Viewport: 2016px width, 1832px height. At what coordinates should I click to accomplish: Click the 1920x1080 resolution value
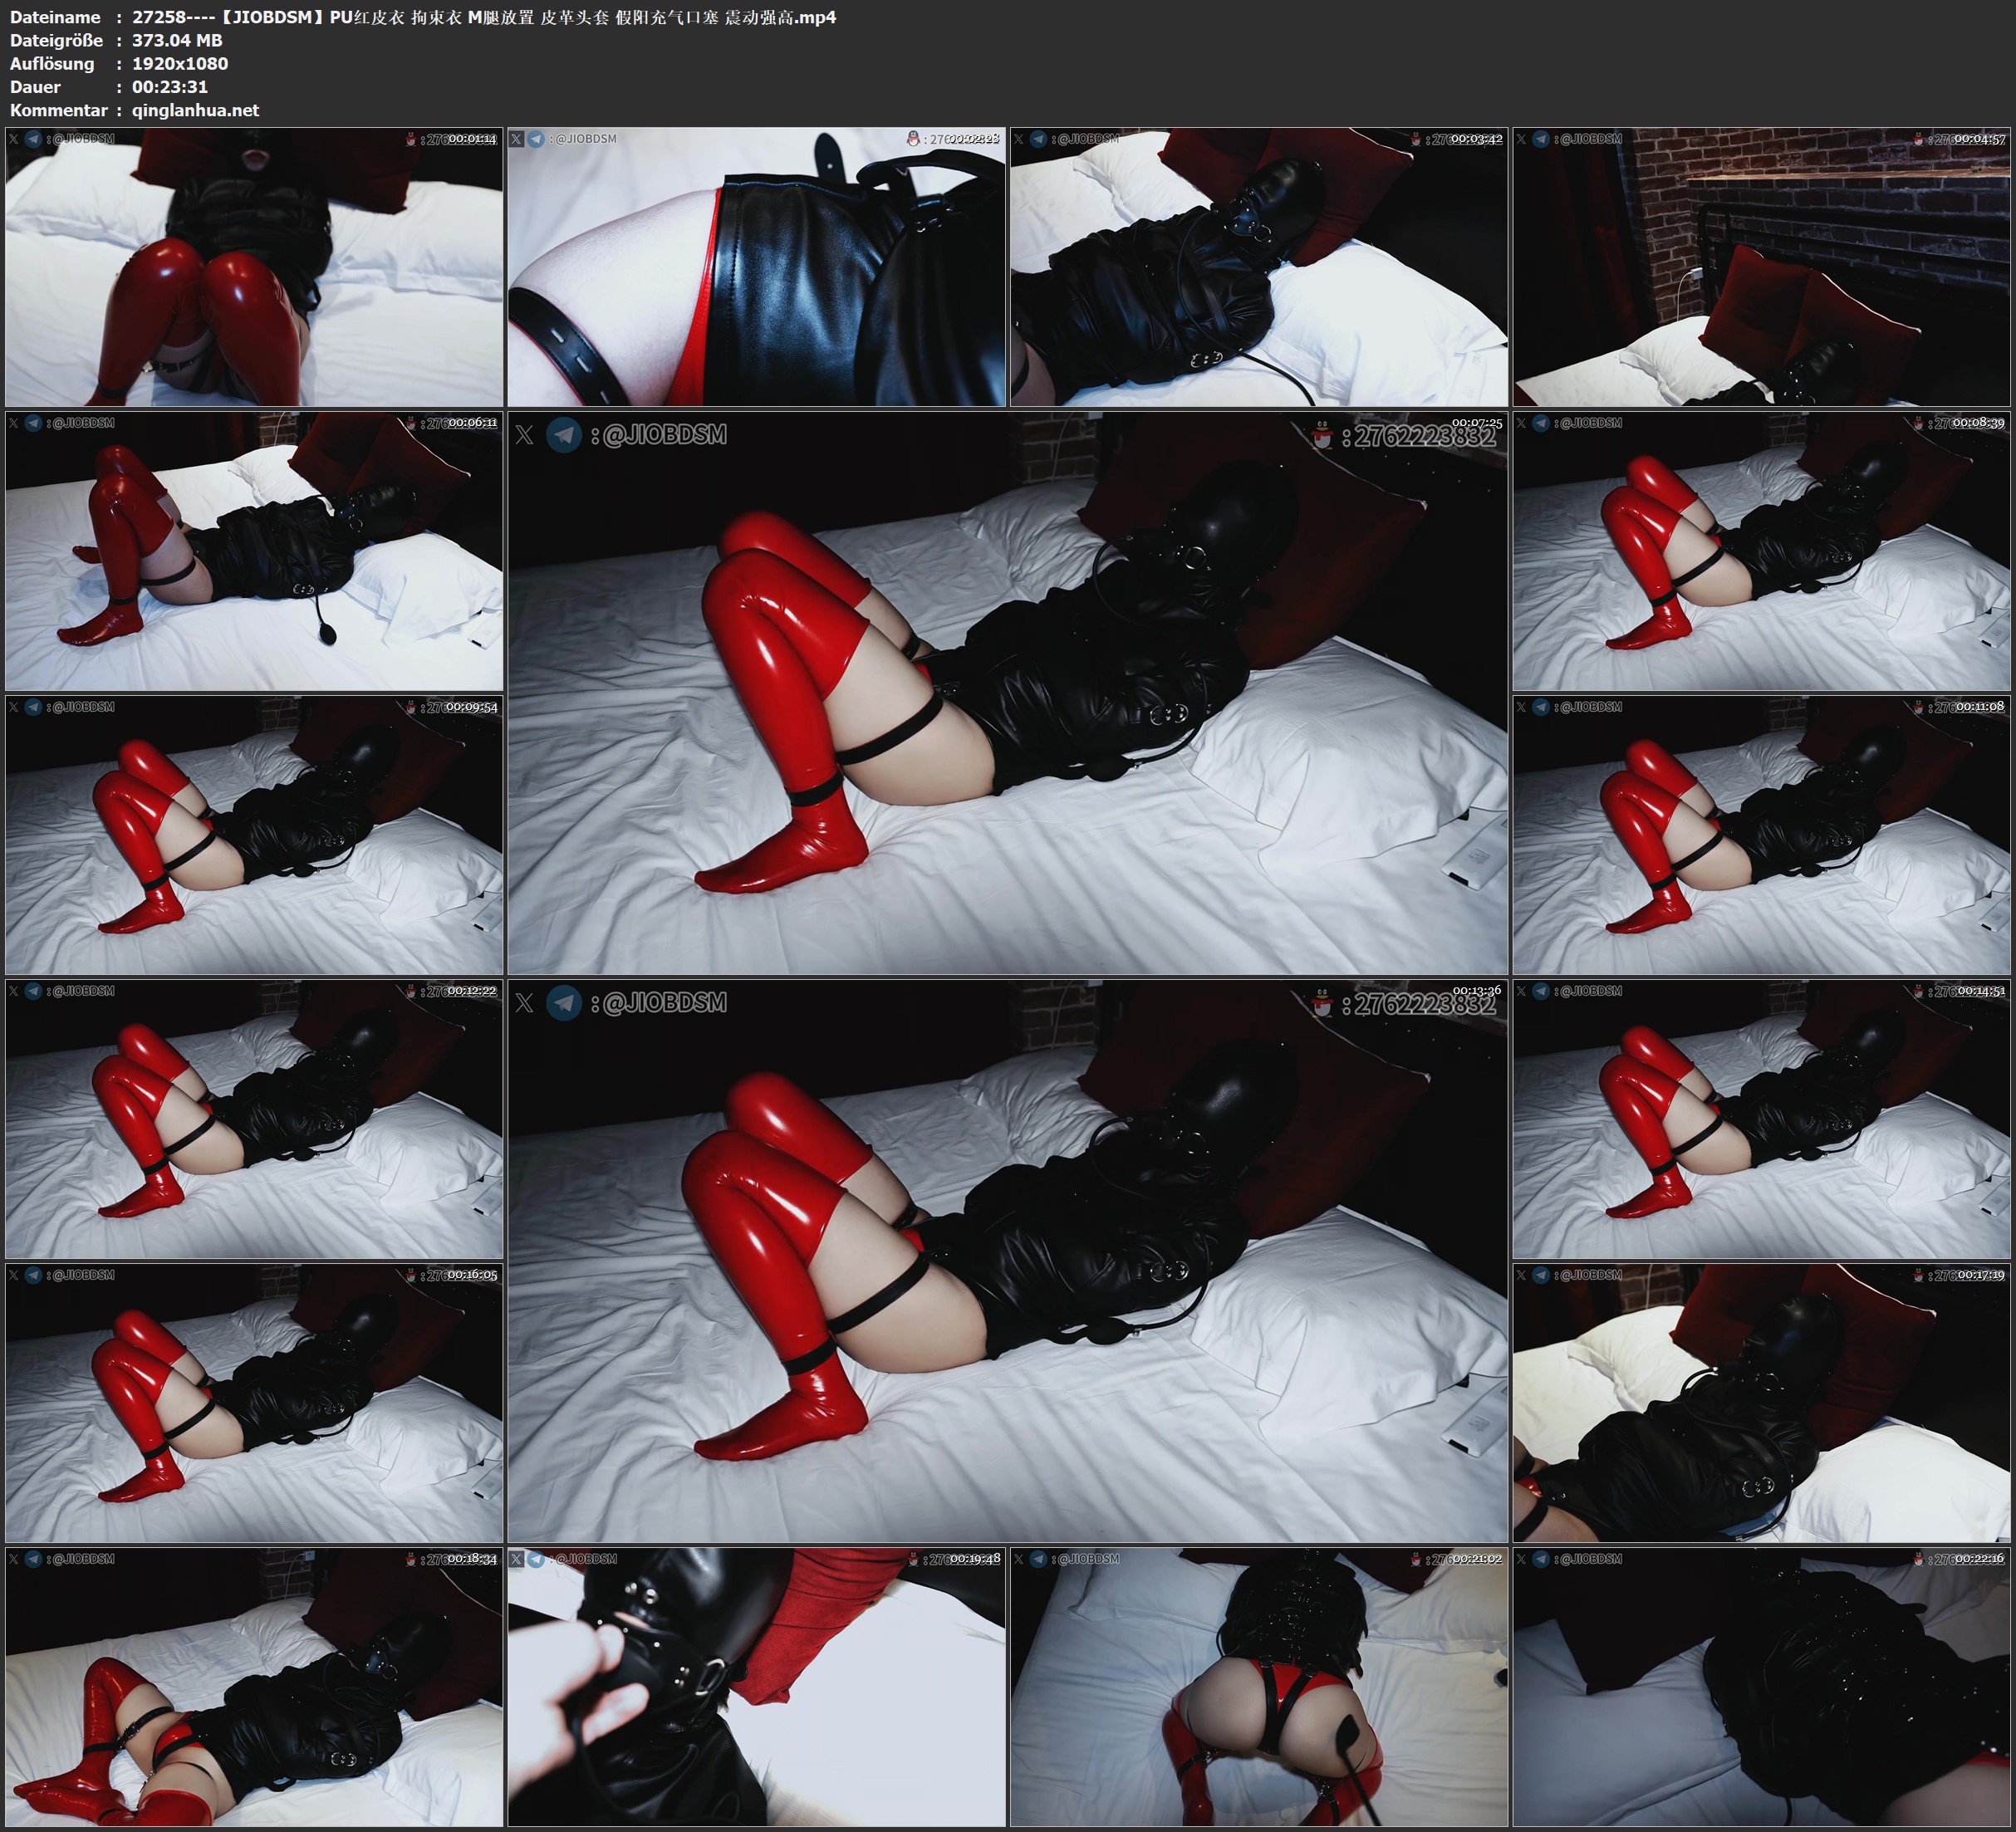pos(180,63)
